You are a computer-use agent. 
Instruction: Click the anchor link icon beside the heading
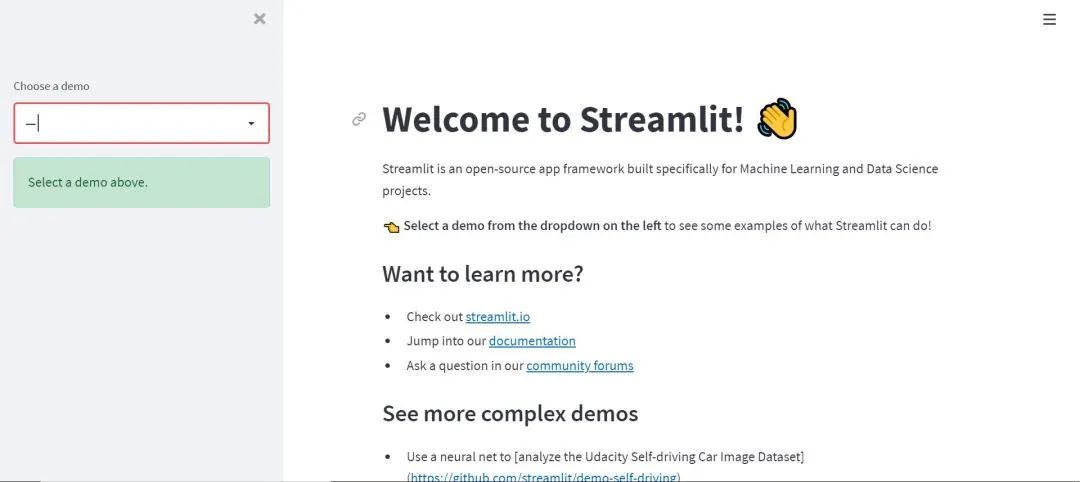tap(359, 120)
